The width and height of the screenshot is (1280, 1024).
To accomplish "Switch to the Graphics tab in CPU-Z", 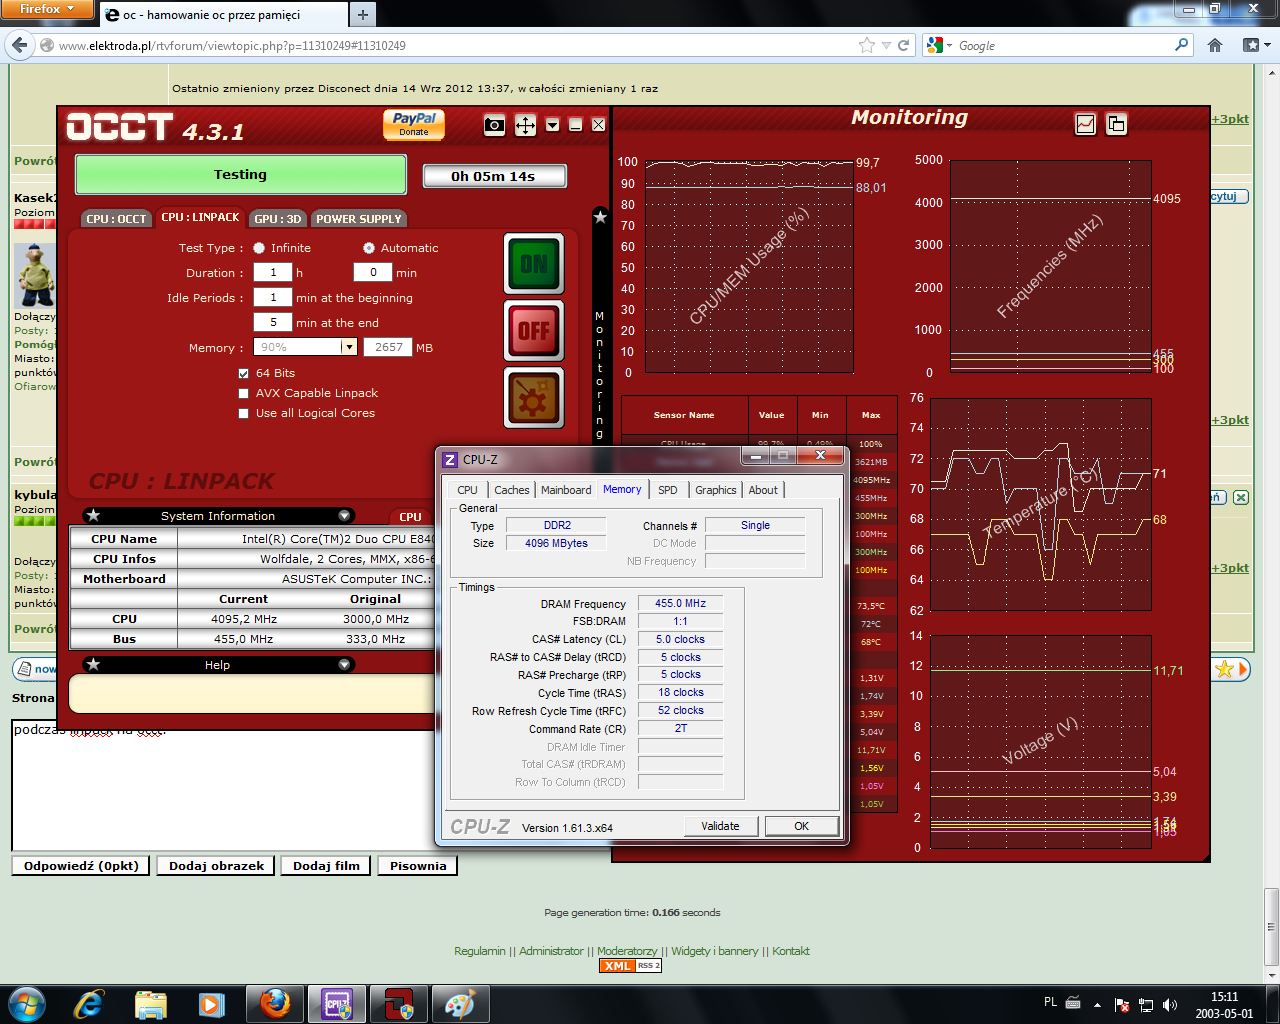I will click(x=716, y=490).
